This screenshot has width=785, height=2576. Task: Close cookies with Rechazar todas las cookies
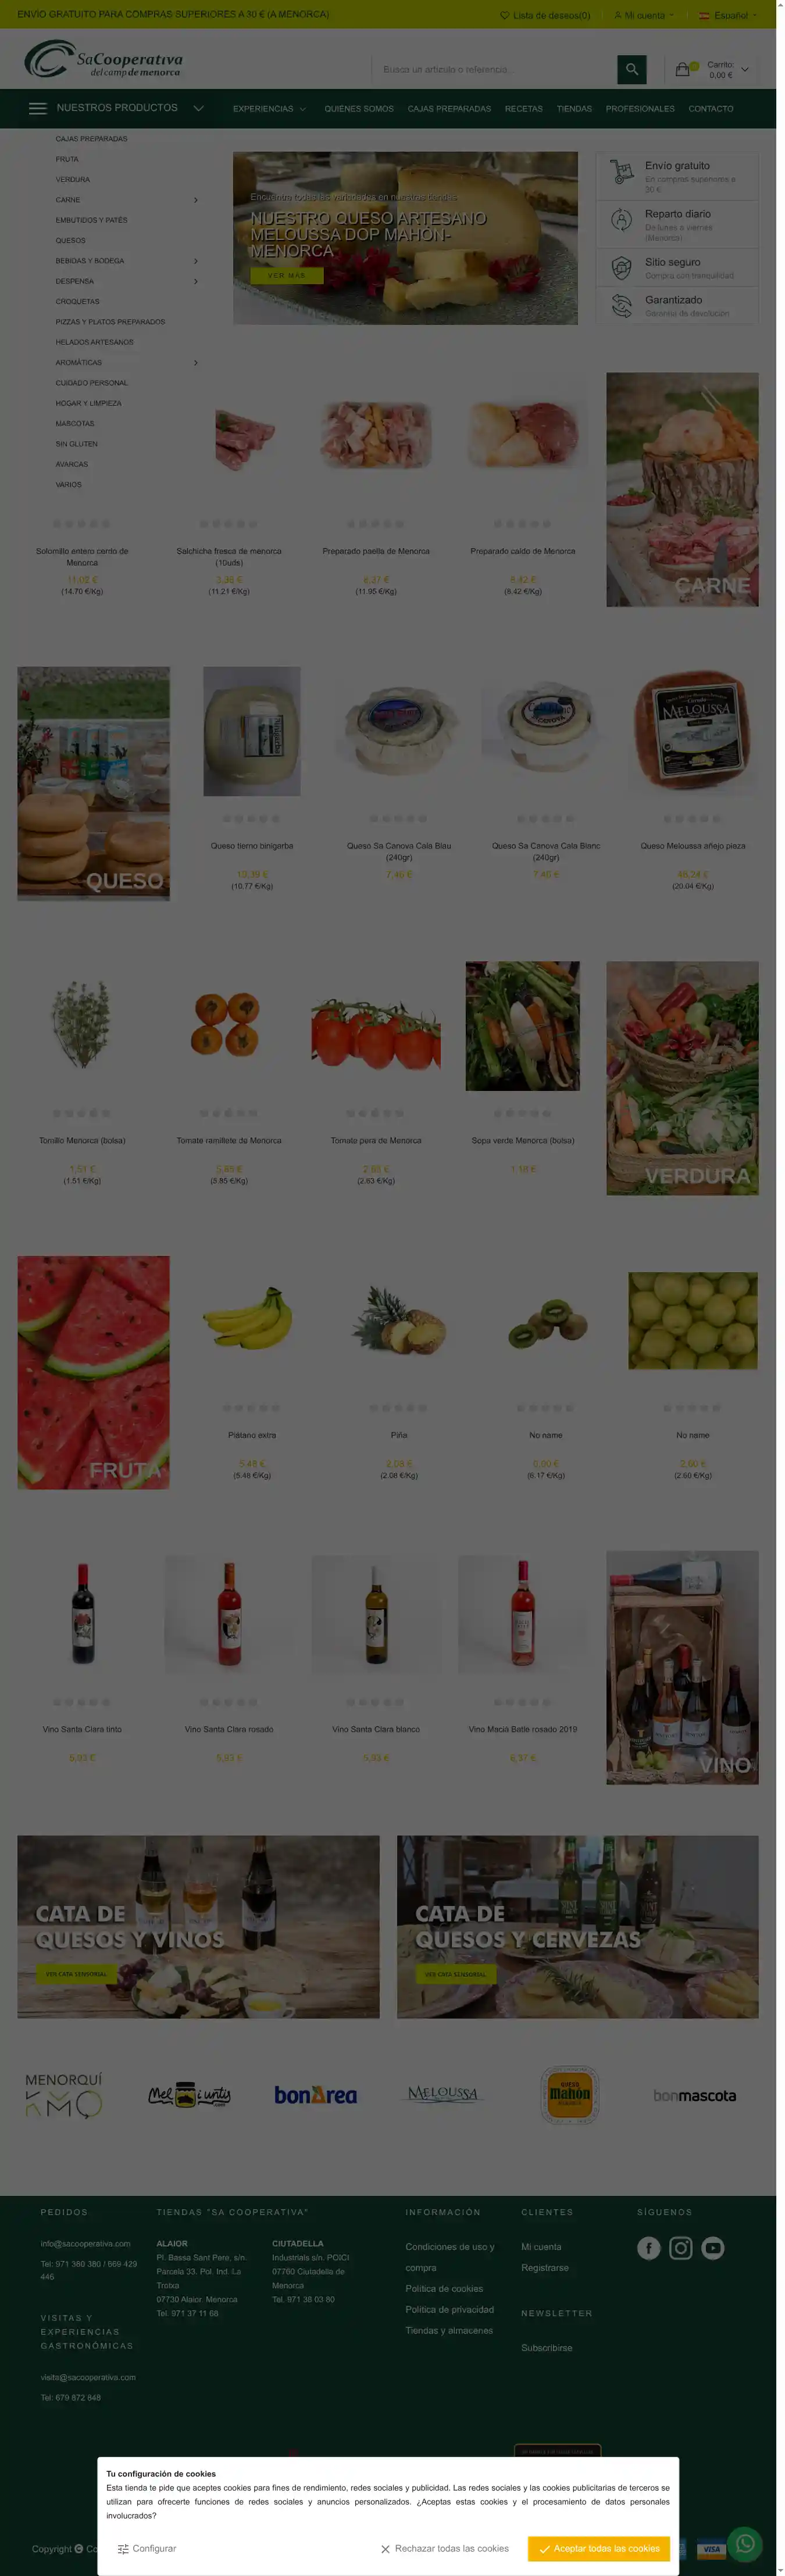click(445, 2548)
